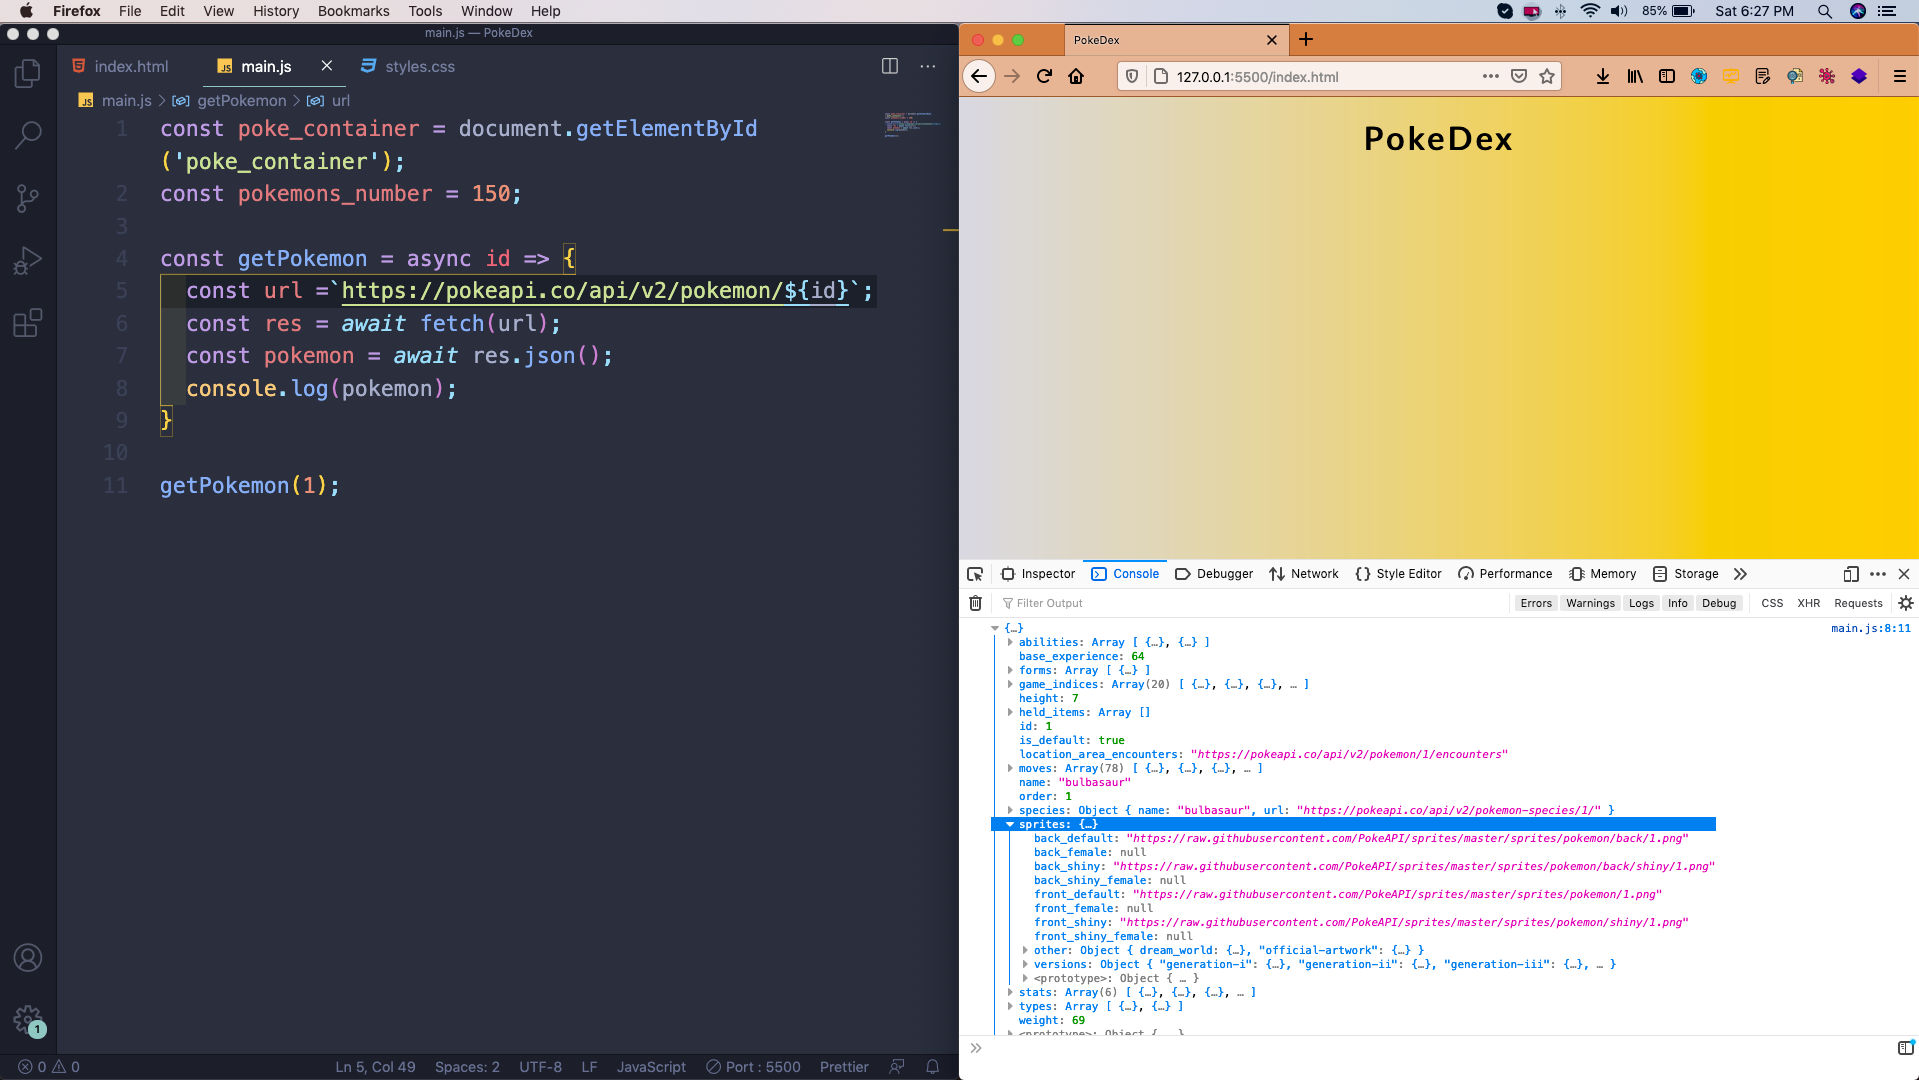The height and width of the screenshot is (1080, 1919).
Task: Open the VS Code Explorer view
Action: (28, 72)
